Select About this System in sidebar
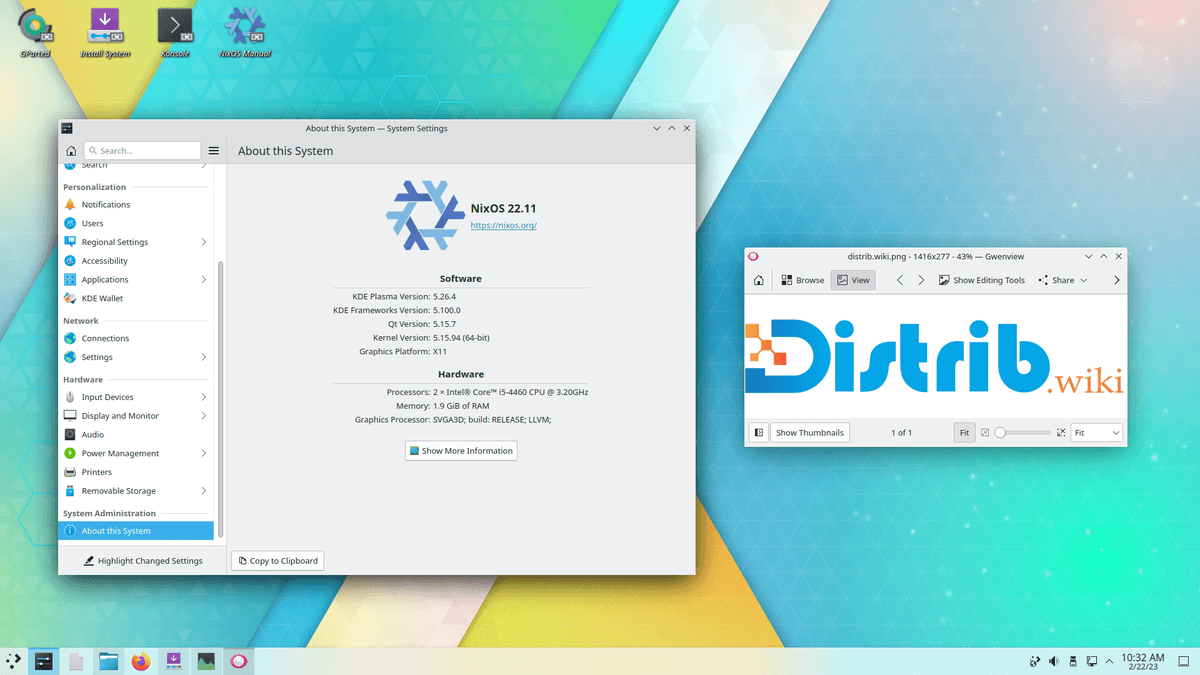This screenshot has height=675, width=1200. [136, 531]
